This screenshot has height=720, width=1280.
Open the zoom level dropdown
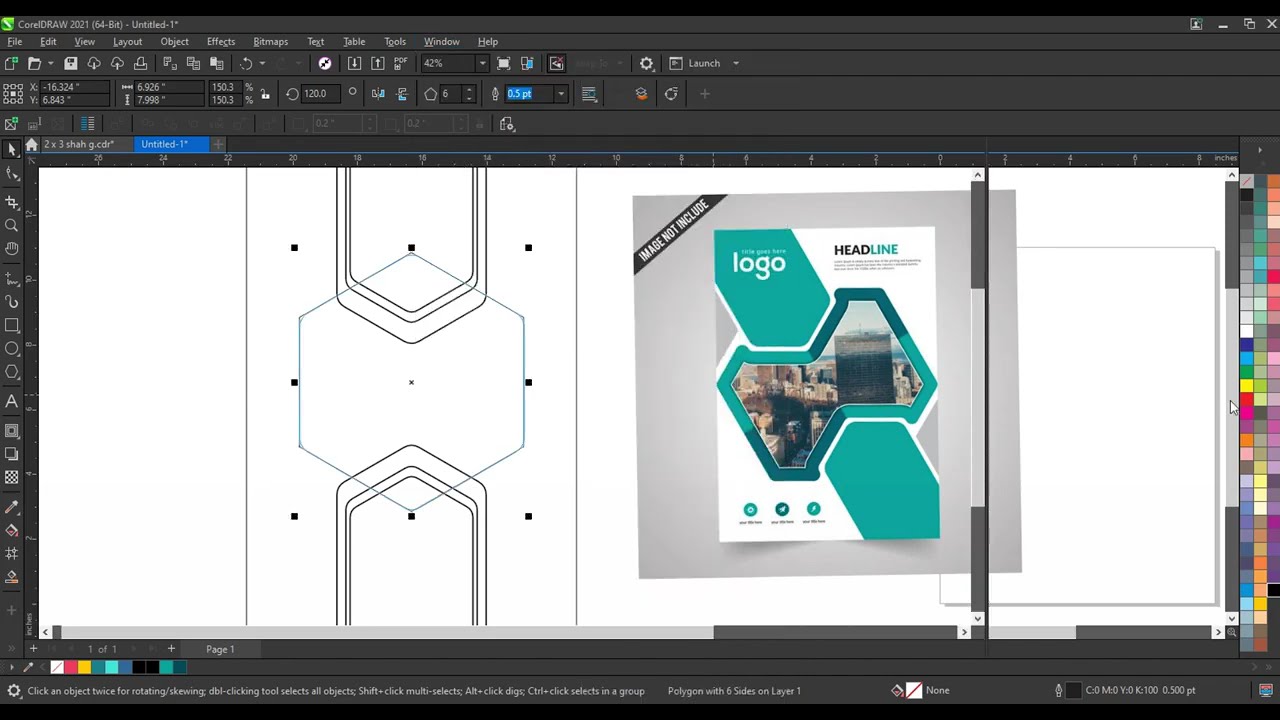tap(482, 63)
